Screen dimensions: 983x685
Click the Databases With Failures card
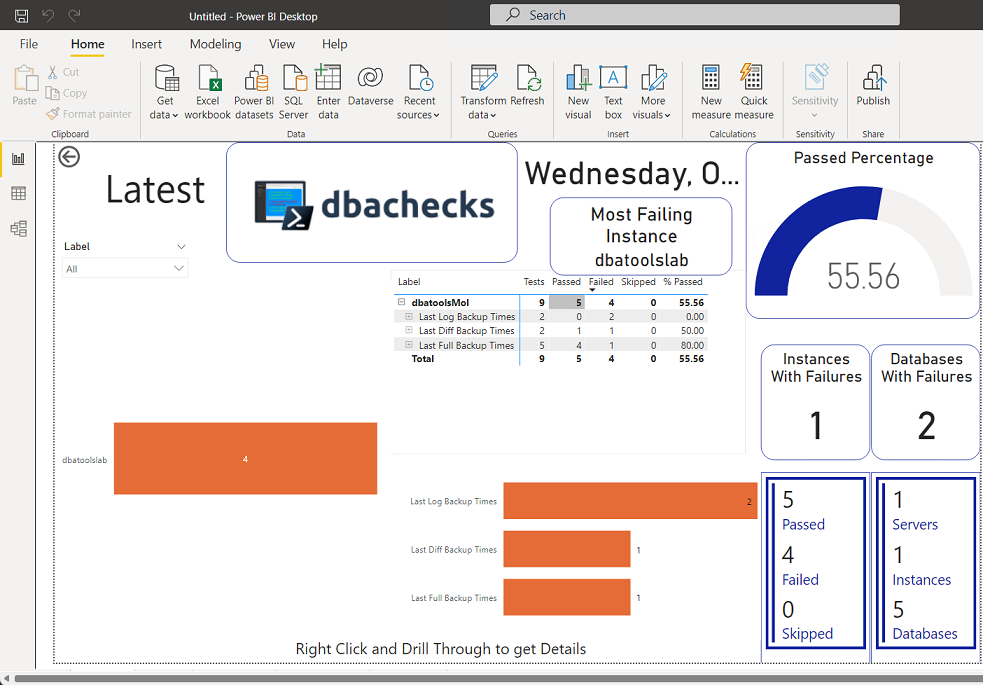[926, 402]
